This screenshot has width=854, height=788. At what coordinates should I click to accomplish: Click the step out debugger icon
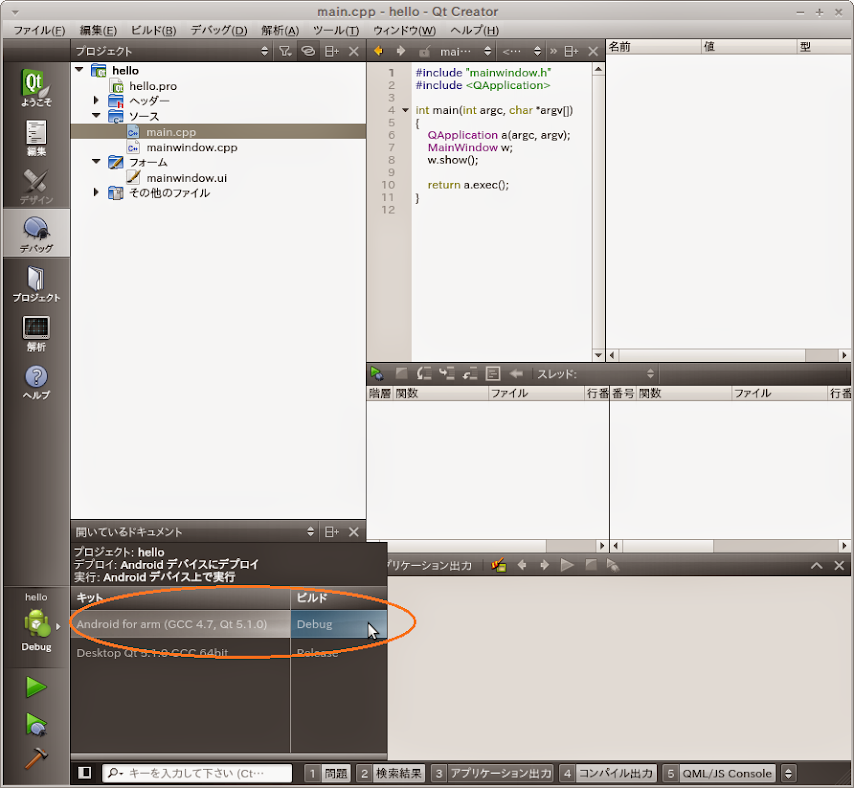point(469,374)
